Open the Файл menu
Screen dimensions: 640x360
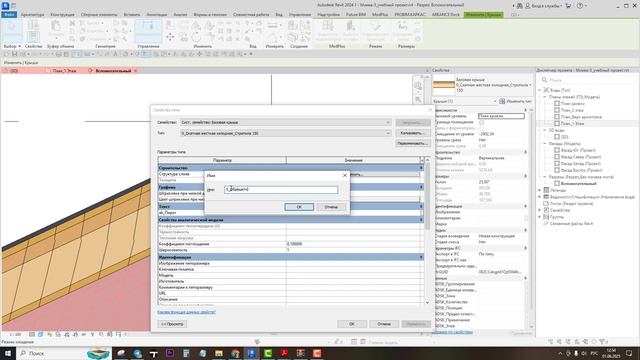click(x=9, y=15)
